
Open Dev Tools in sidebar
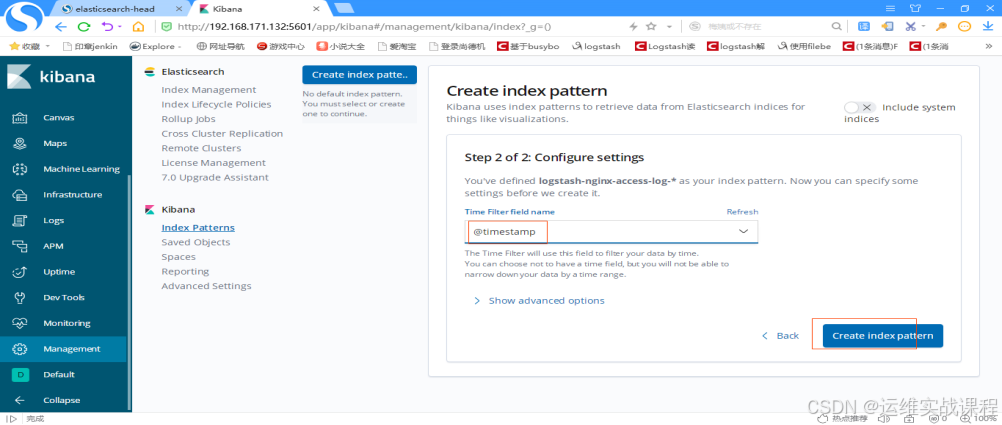[63, 297]
